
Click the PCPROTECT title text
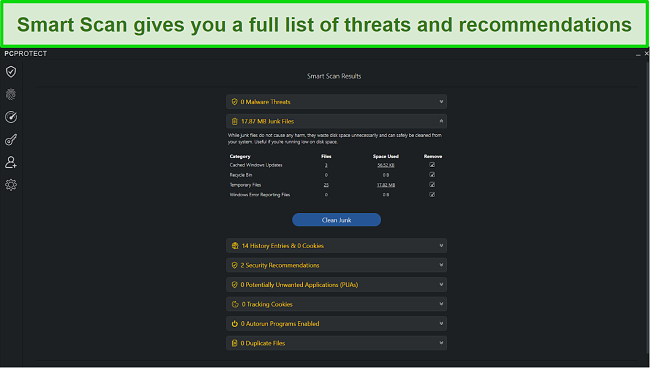coord(26,53)
